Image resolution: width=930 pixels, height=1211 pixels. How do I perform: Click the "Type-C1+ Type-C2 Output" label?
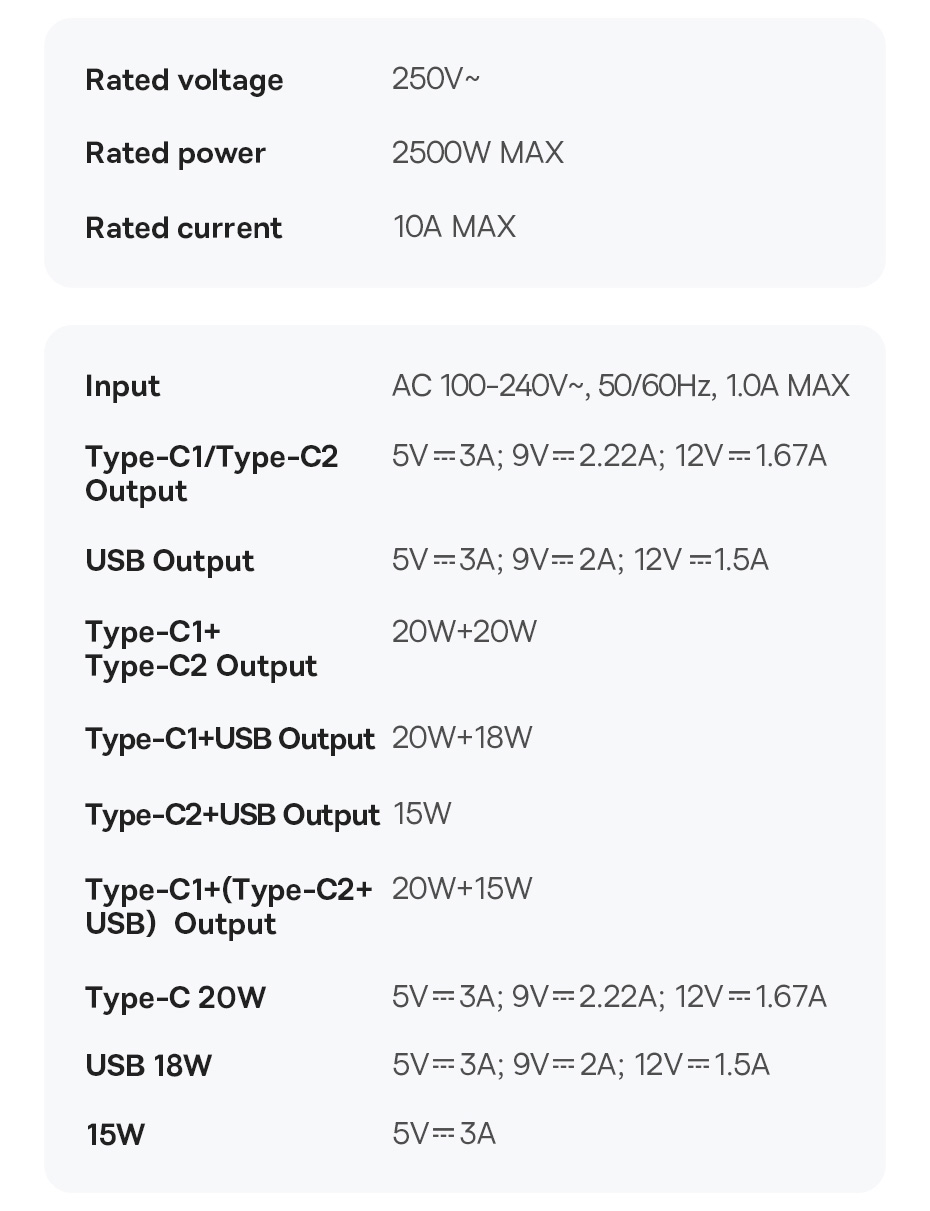coord(201,648)
